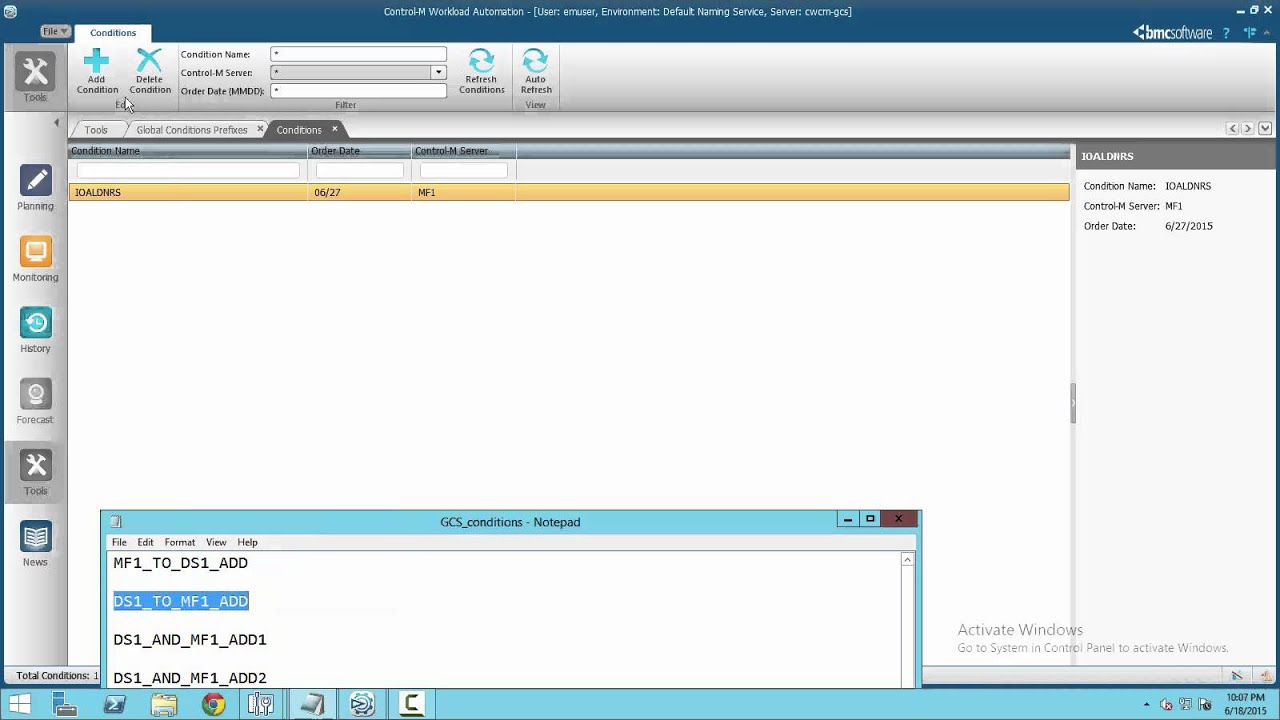The height and width of the screenshot is (720, 1280).
Task: Click the Order Date (MMDD) filter field
Action: click(358, 91)
